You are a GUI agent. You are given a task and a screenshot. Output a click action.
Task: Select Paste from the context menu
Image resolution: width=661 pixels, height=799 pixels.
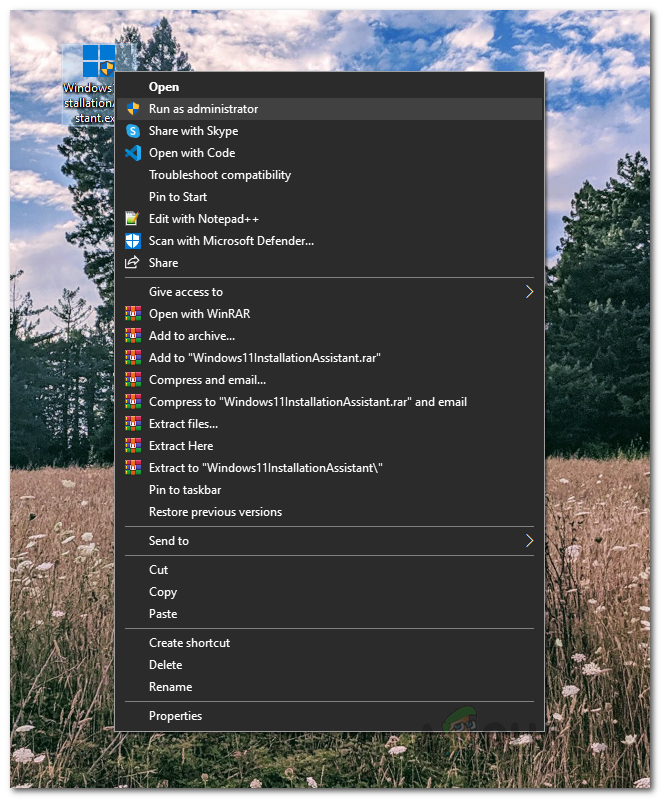[x=329, y=614]
